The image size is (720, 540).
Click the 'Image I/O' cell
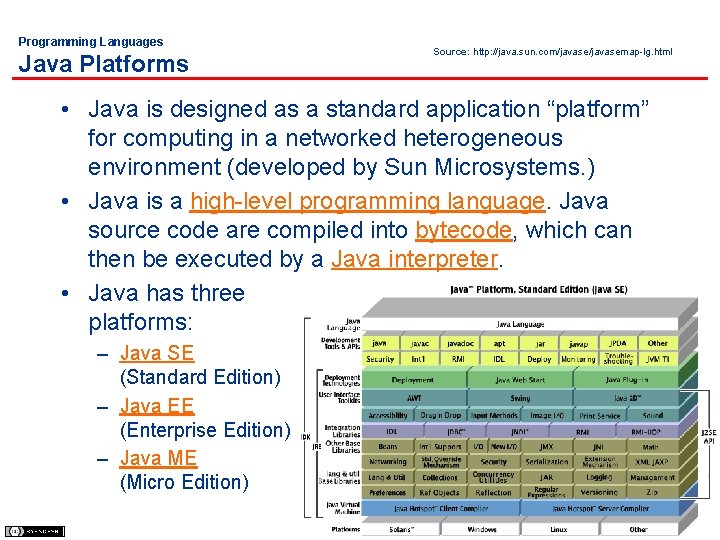pyautogui.click(x=546, y=415)
